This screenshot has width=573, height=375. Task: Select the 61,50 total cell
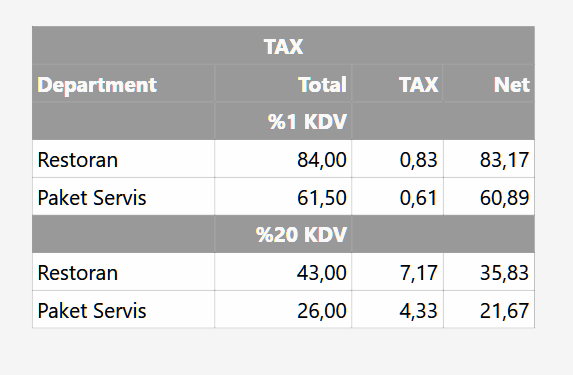(283, 197)
